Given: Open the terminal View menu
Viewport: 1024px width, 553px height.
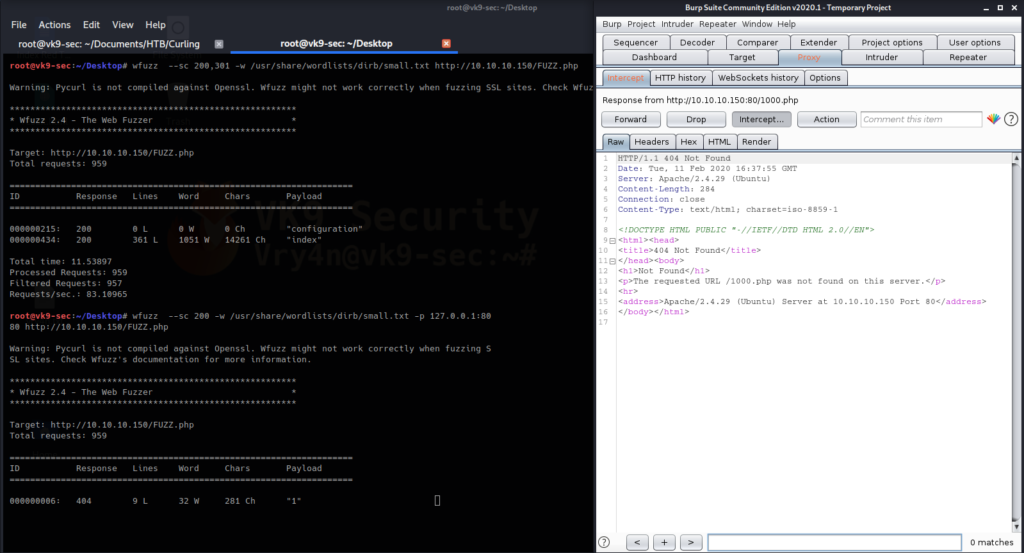Looking at the screenshot, I should [123, 25].
